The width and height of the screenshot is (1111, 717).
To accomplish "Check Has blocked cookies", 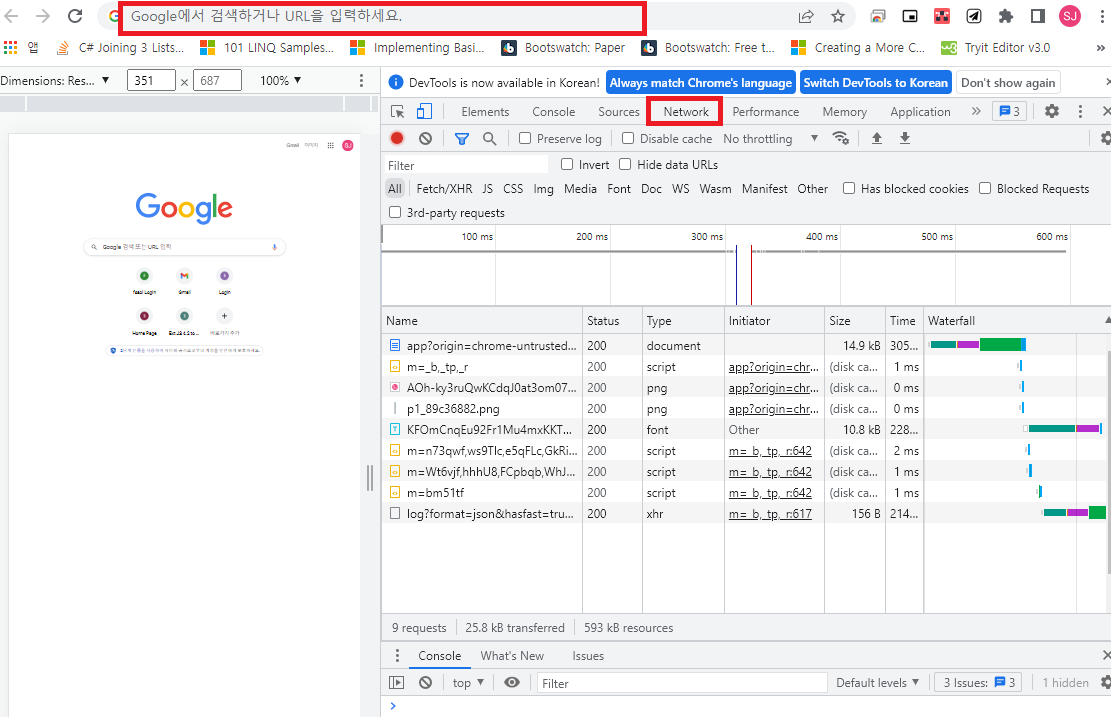I will 849,188.
